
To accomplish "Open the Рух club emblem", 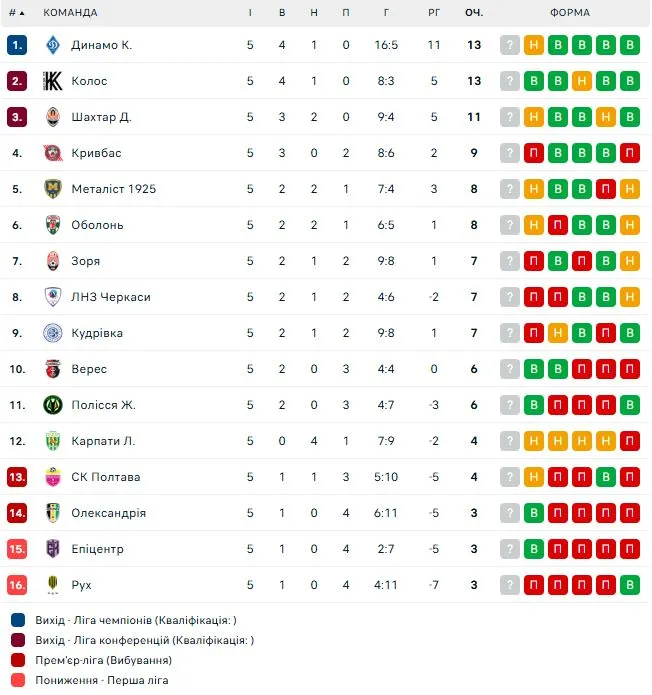I will pyautogui.click(x=53, y=585).
